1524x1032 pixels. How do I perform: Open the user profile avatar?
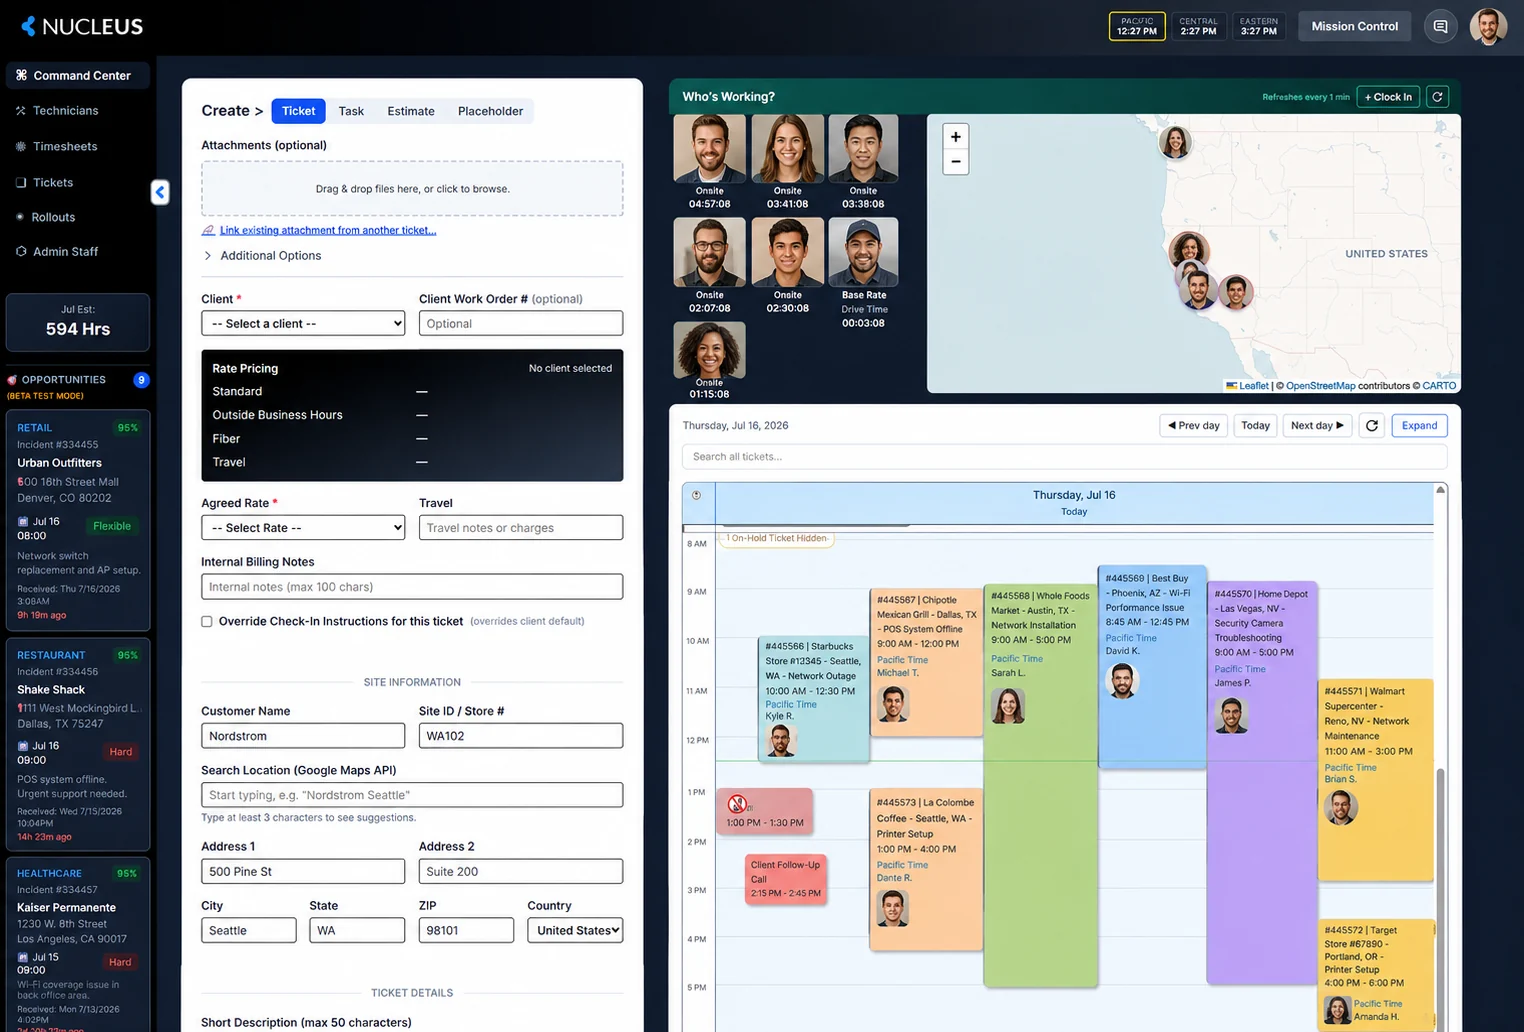(x=1488, y=26)
